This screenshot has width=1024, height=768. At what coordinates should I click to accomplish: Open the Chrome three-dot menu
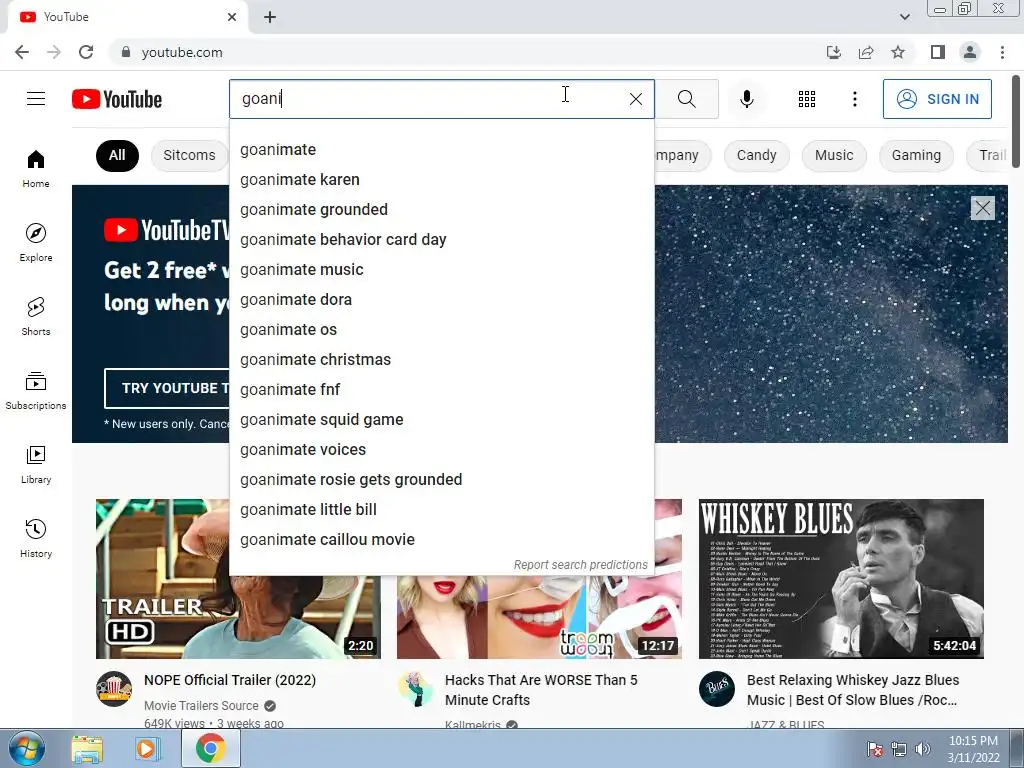coord(1002,52)
